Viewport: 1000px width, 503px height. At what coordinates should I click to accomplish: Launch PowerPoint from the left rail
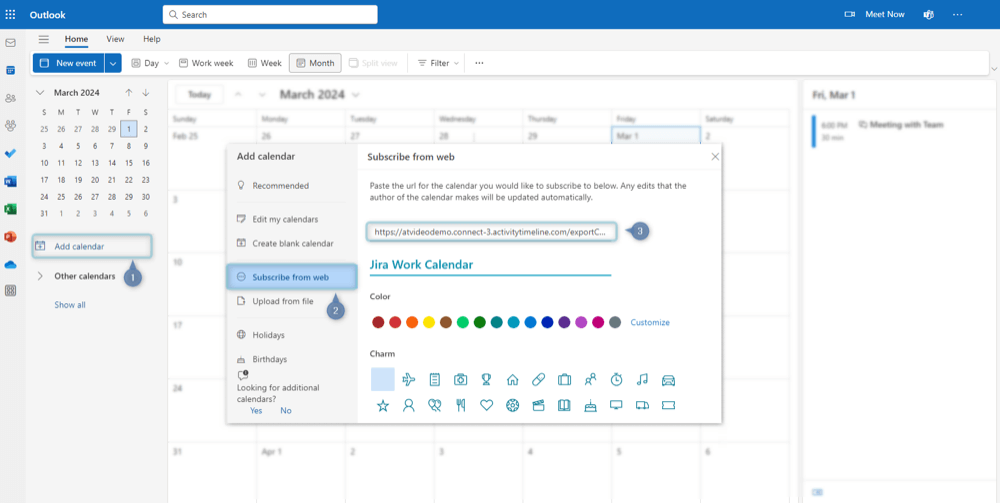coord(10,237)
